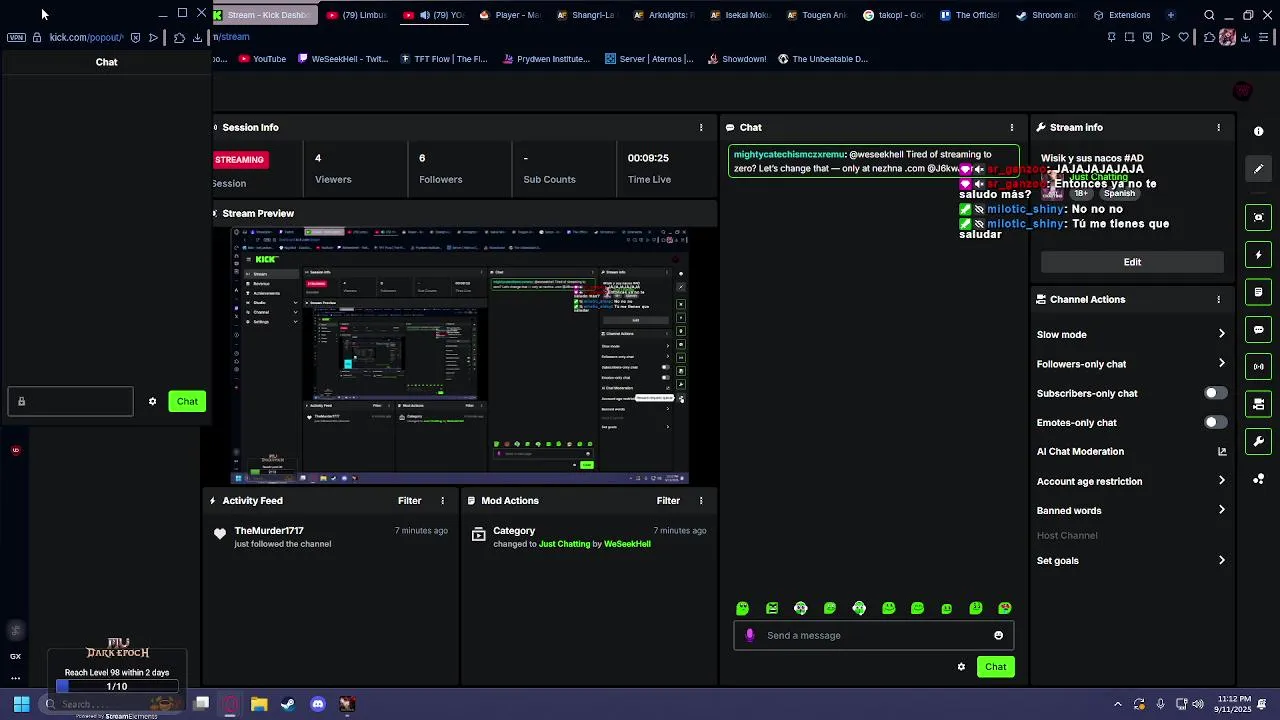The height and width of the screenshot is (720, 1280).
Task: Open File Explorer from the taskbar
Action: point(259,704)
